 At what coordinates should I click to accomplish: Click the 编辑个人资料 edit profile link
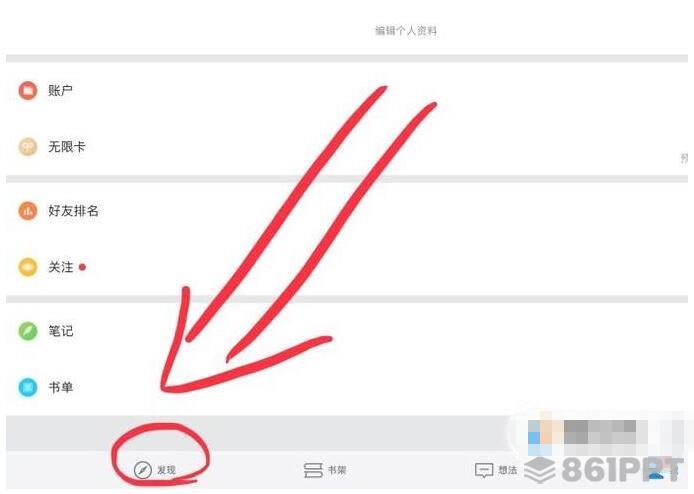[406, 31]
